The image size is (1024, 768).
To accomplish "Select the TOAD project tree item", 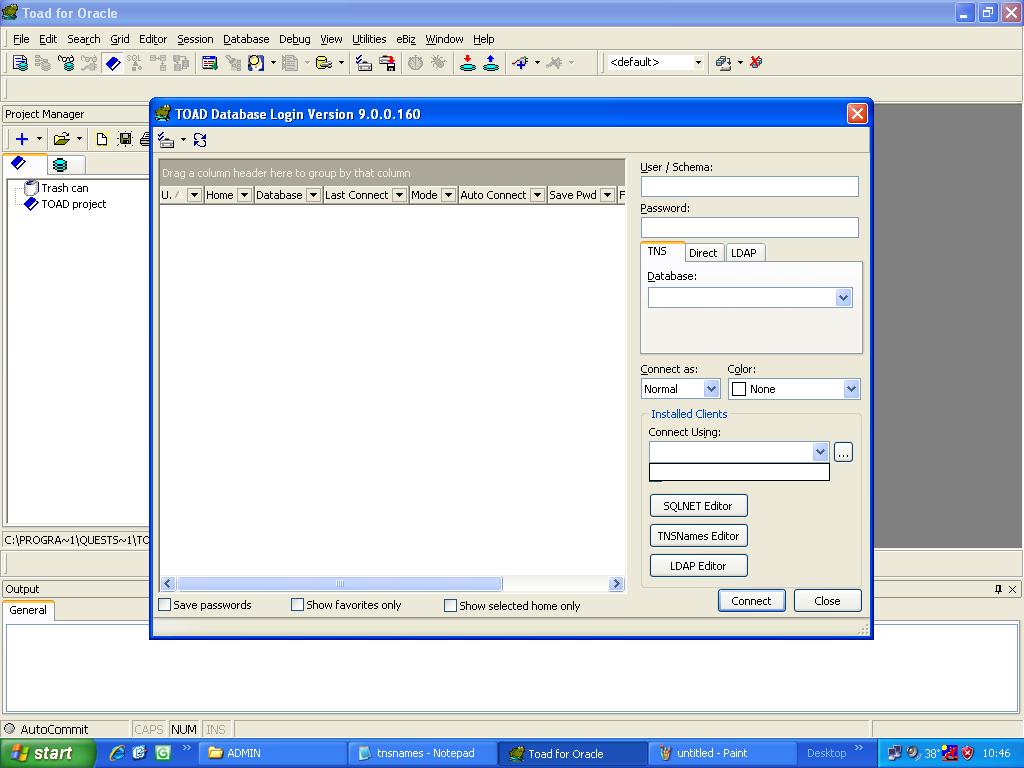I will (x=65, y=204).
